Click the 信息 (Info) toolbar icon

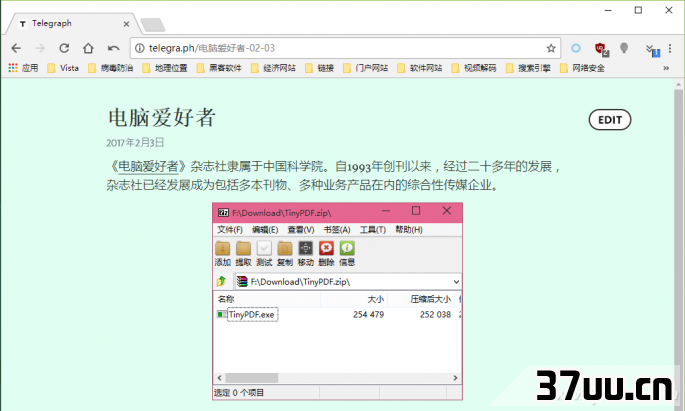pos(347,254)
